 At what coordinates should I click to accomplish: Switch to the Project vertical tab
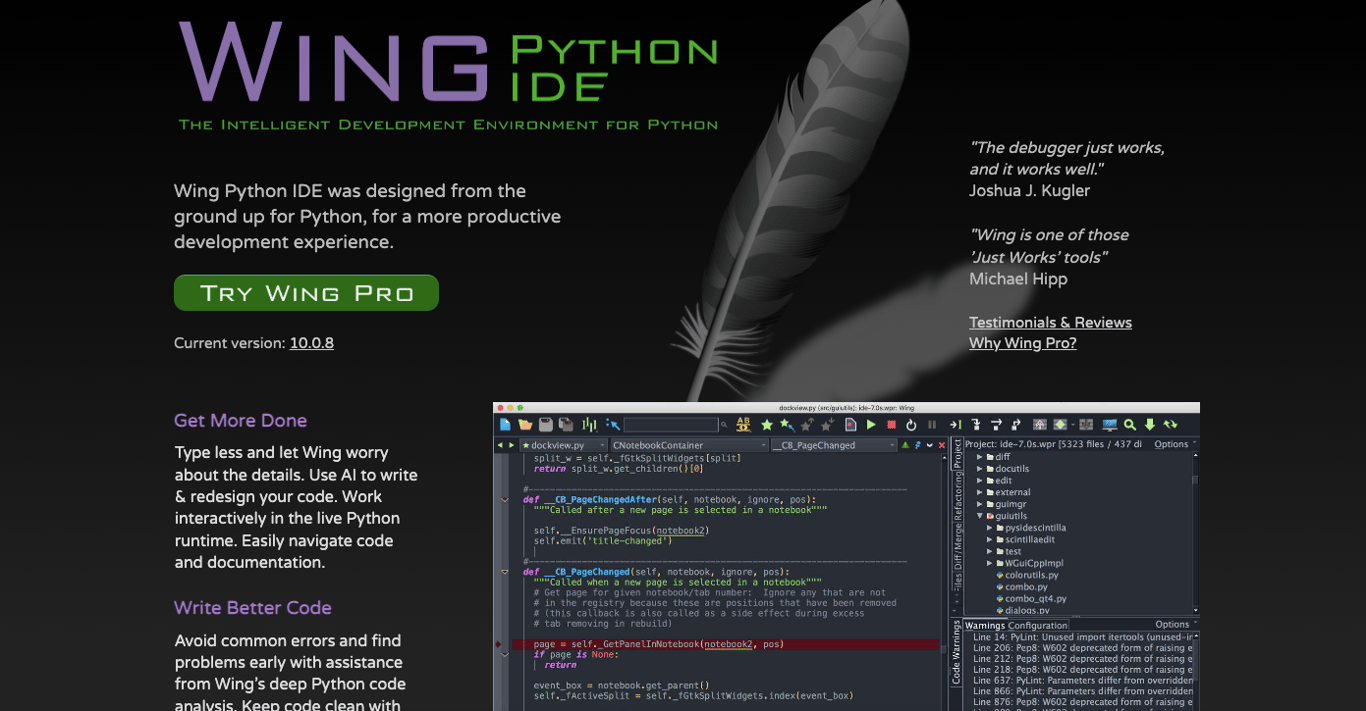[x=957, y=453]
